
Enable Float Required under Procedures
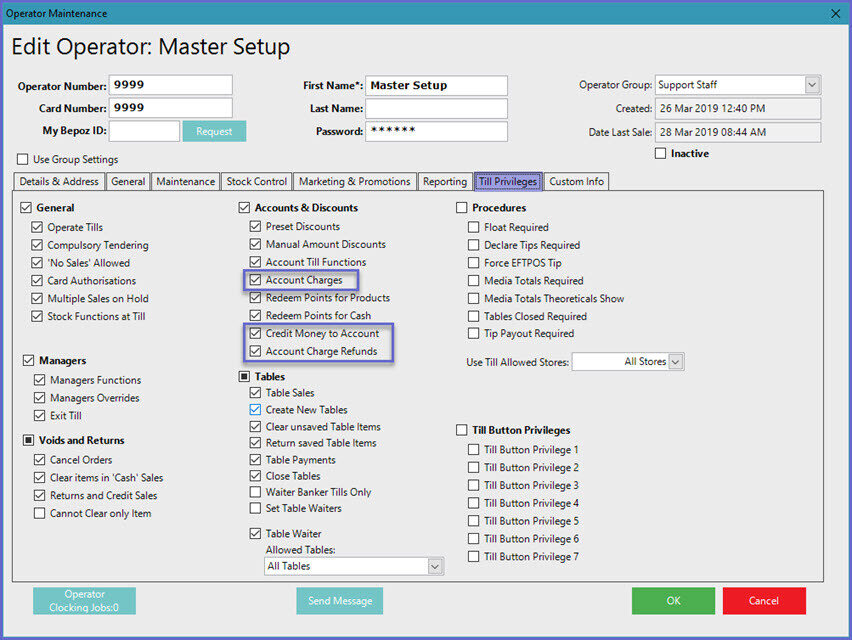pos(474,228)
